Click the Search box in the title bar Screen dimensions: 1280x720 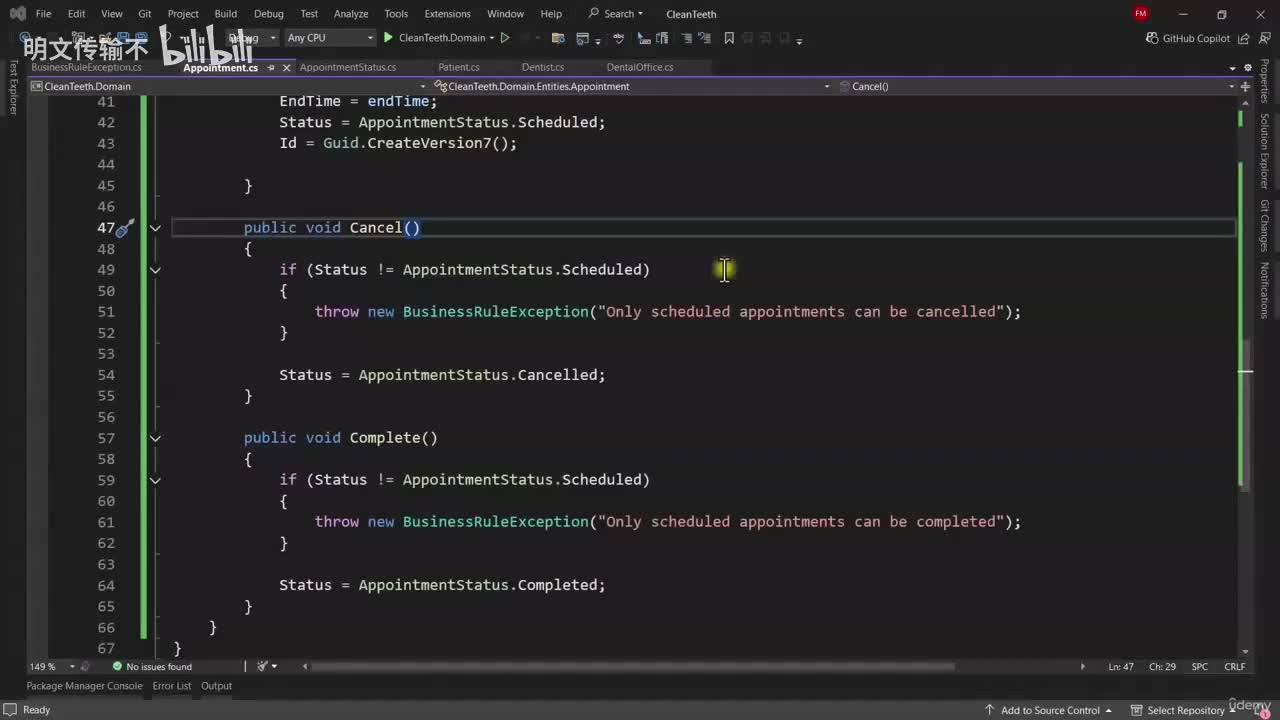[616, 14]
